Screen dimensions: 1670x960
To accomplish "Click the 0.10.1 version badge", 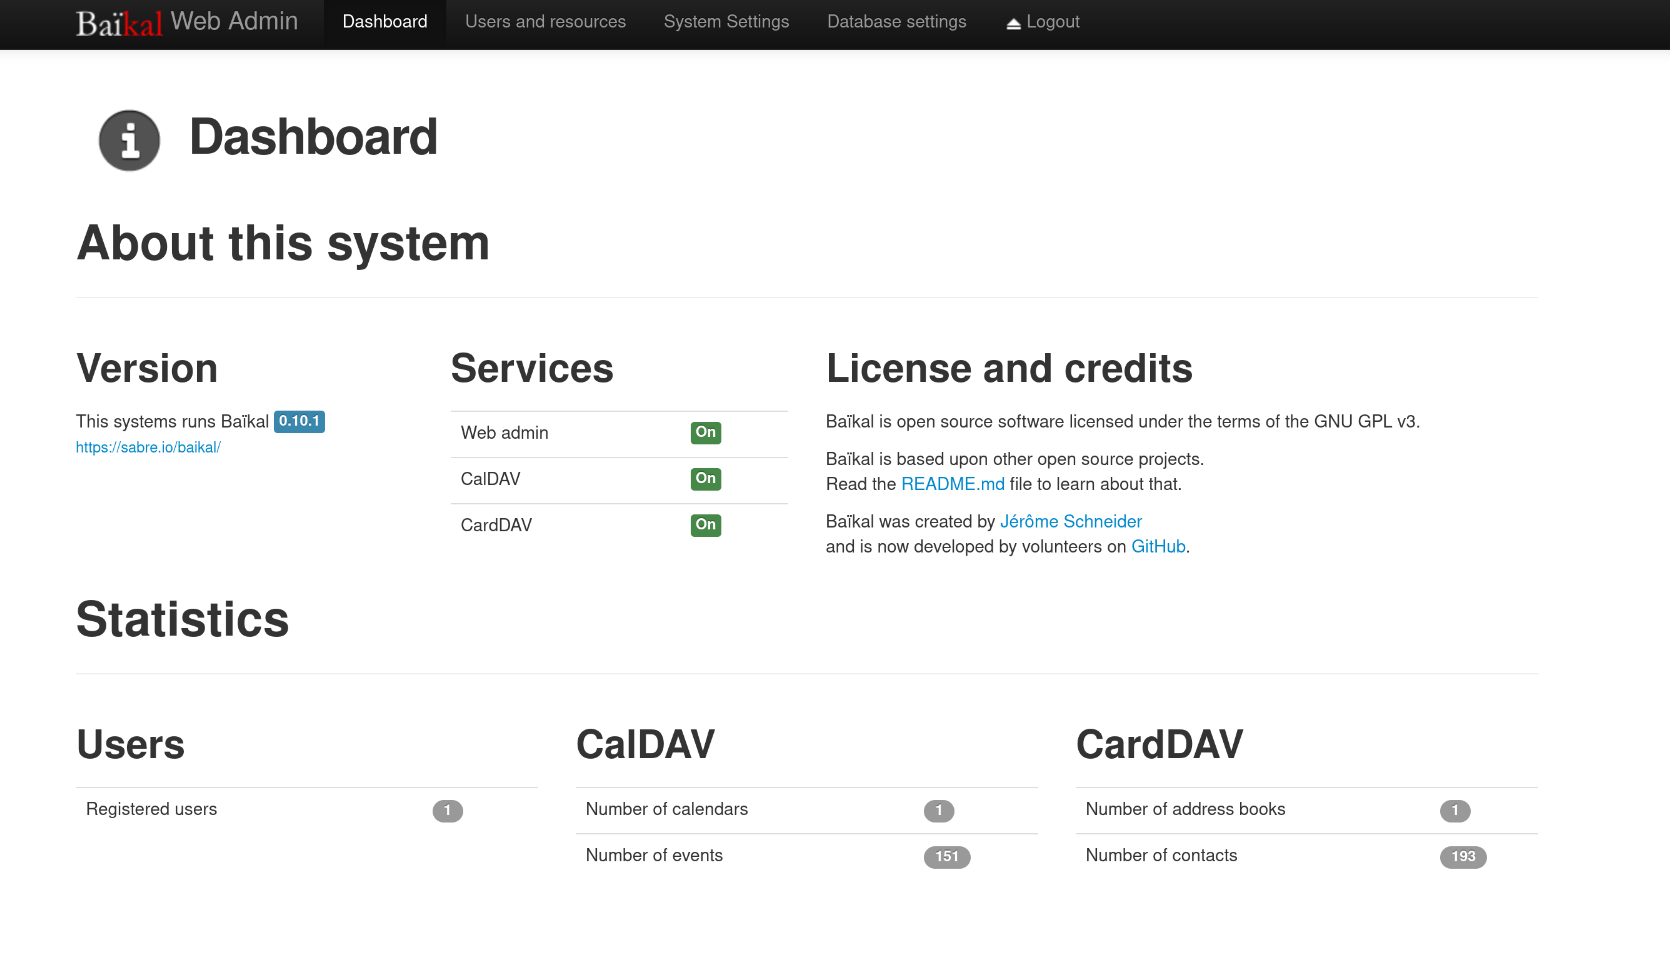I will pyautogui.click(x=299, y=422).
